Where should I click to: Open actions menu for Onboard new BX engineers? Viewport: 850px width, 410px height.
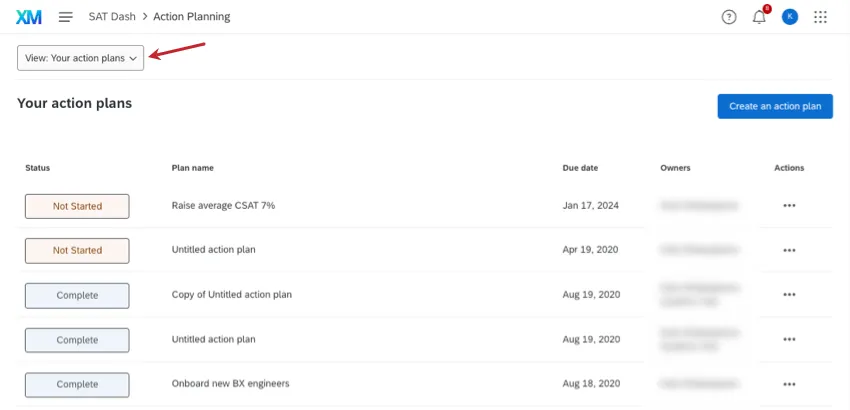[789, 385]
